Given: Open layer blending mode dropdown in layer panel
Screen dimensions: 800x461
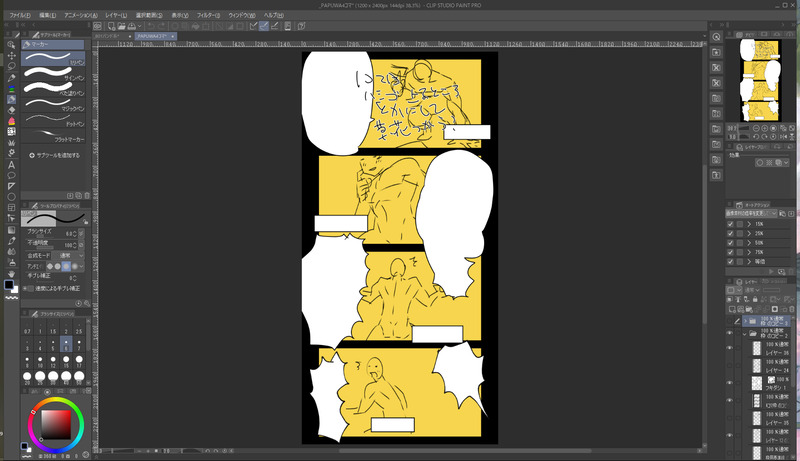Looking at the screenshot, I should pos(752,290).
